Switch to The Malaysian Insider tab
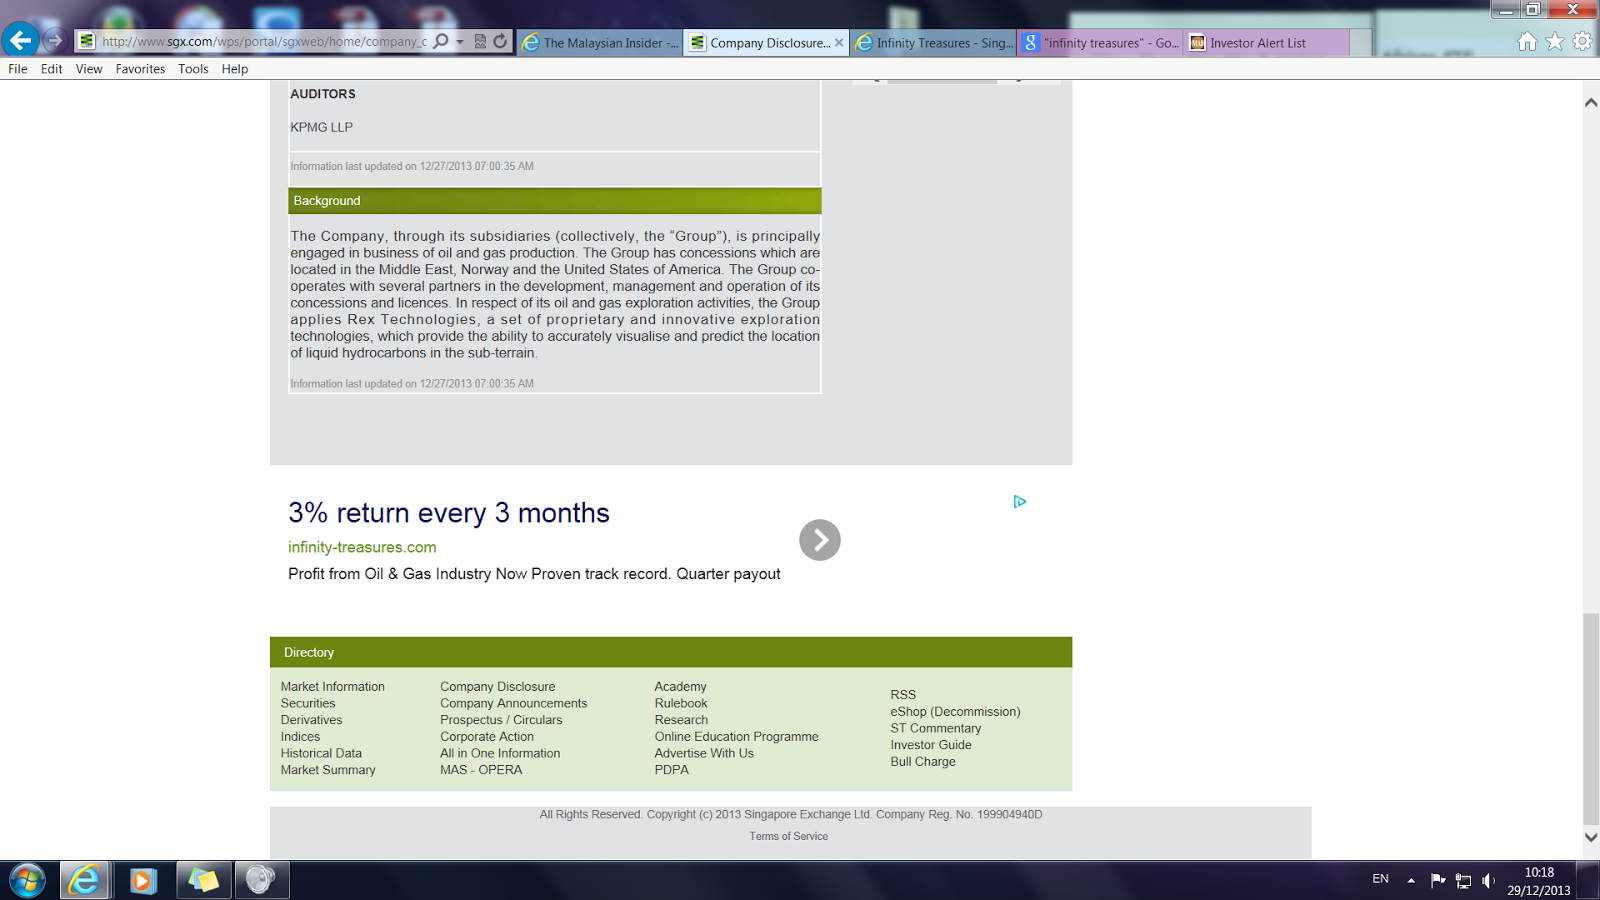The width and height of the screenshot is (1600, 900). [600, 43]
